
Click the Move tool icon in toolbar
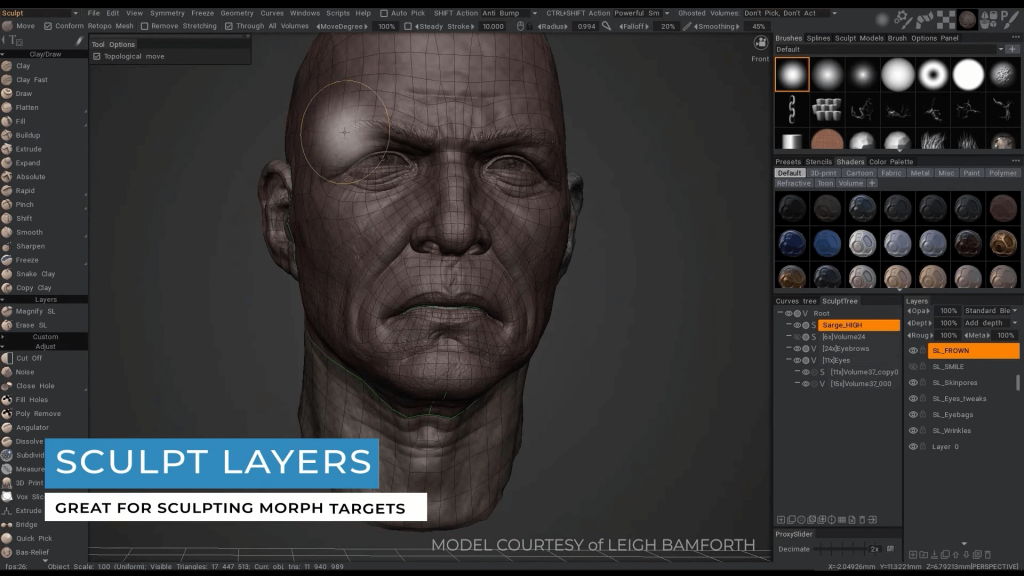coord(7,26)
